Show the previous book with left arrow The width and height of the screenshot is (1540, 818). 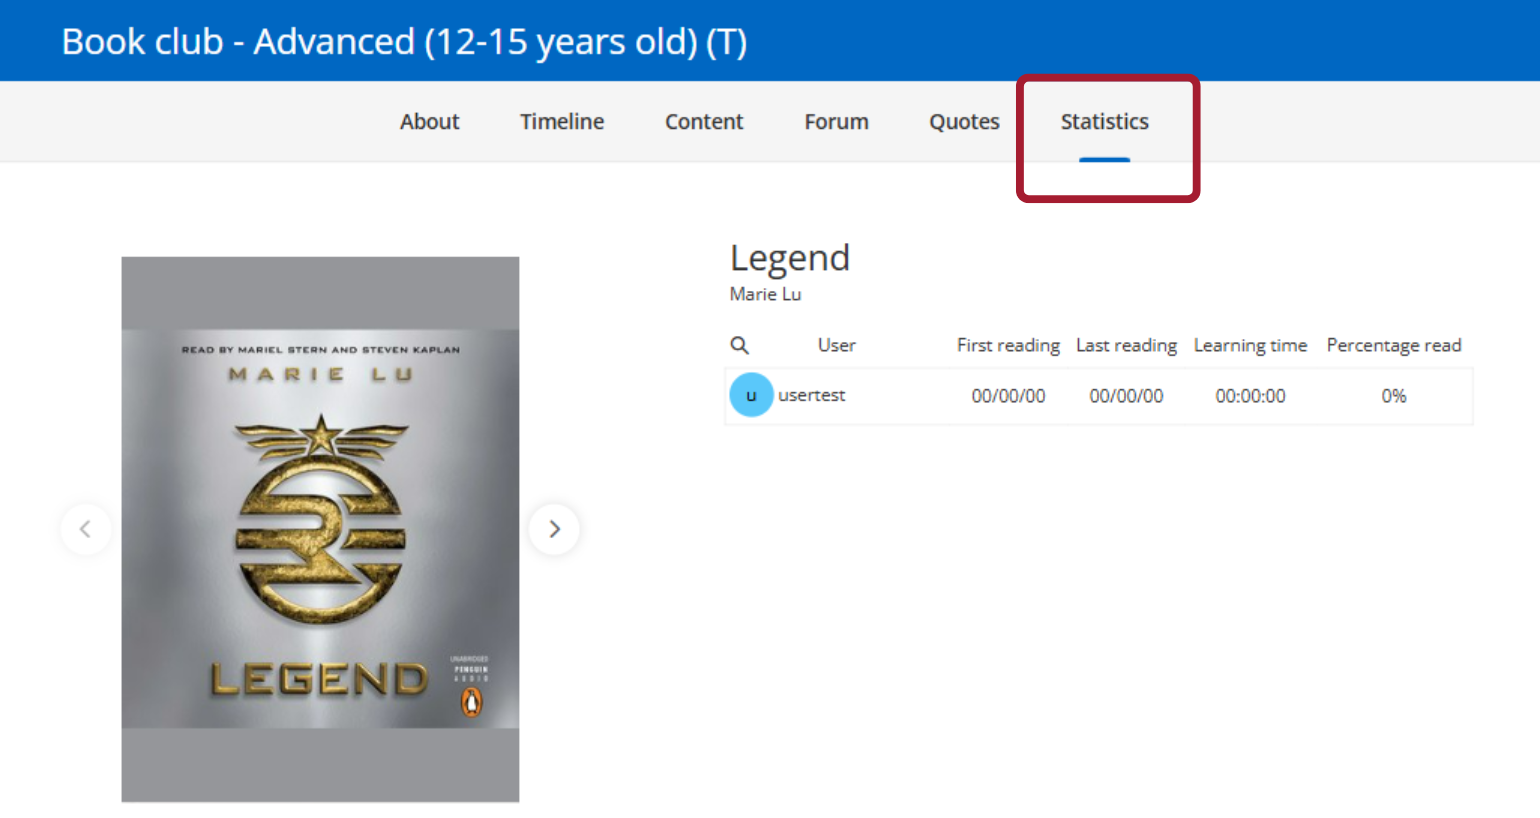pyautogui.click(x=85, y=529)
